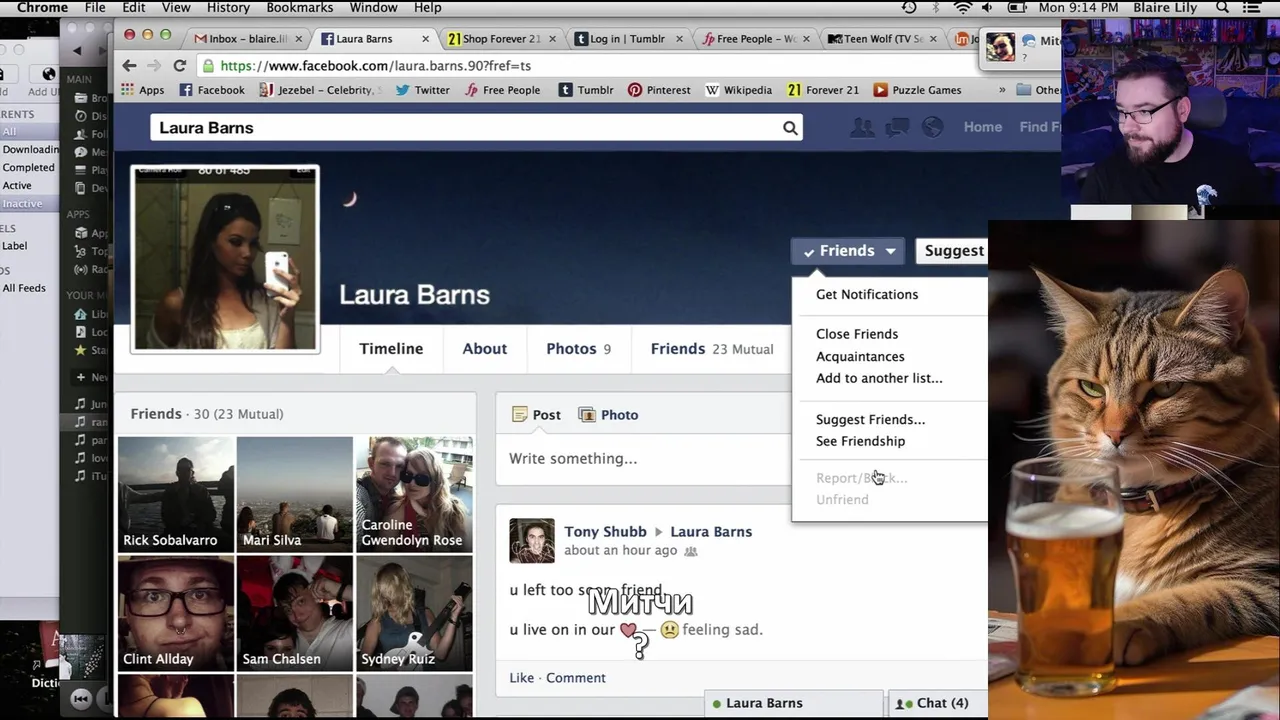Open the Tumblr bookmark

pos(586,90)
